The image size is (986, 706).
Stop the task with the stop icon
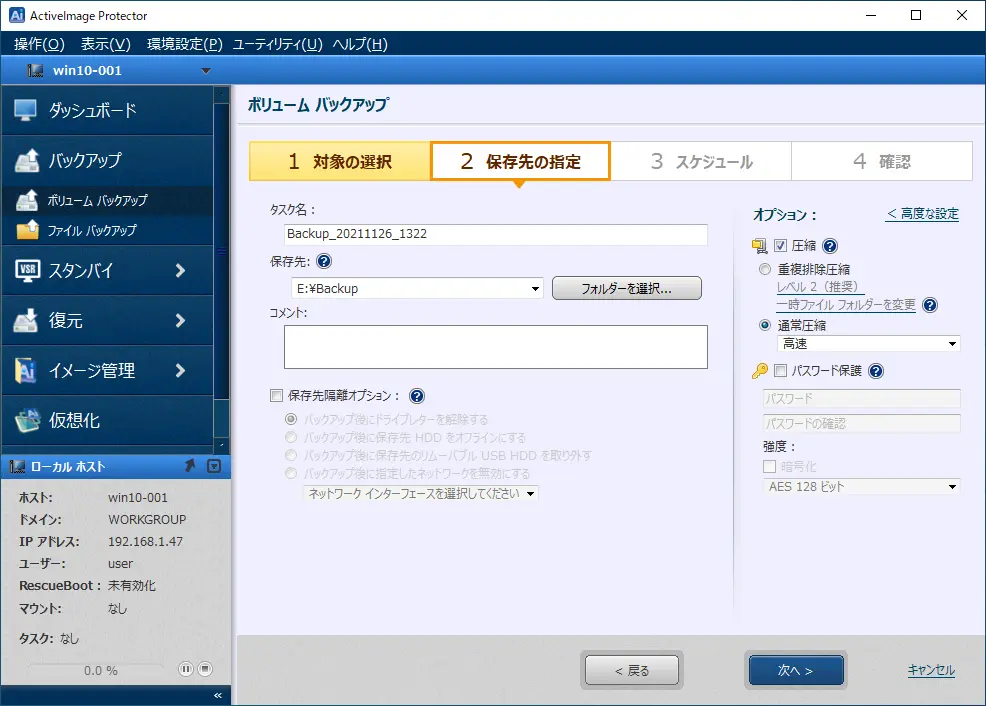click(205, 669)
